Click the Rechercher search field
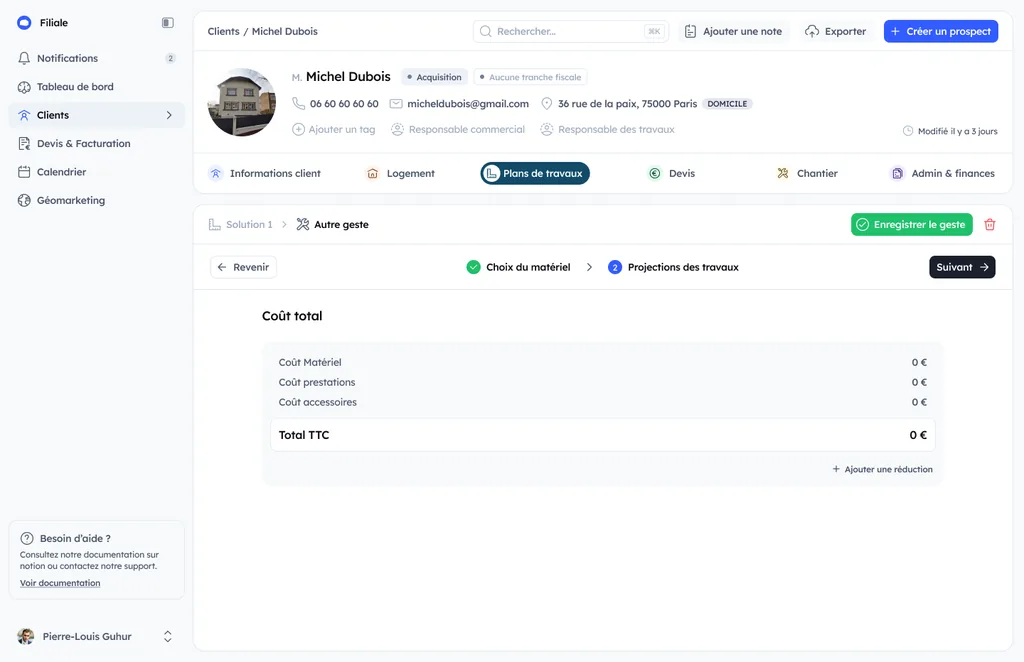The image size is (1024, 662). 571,31
